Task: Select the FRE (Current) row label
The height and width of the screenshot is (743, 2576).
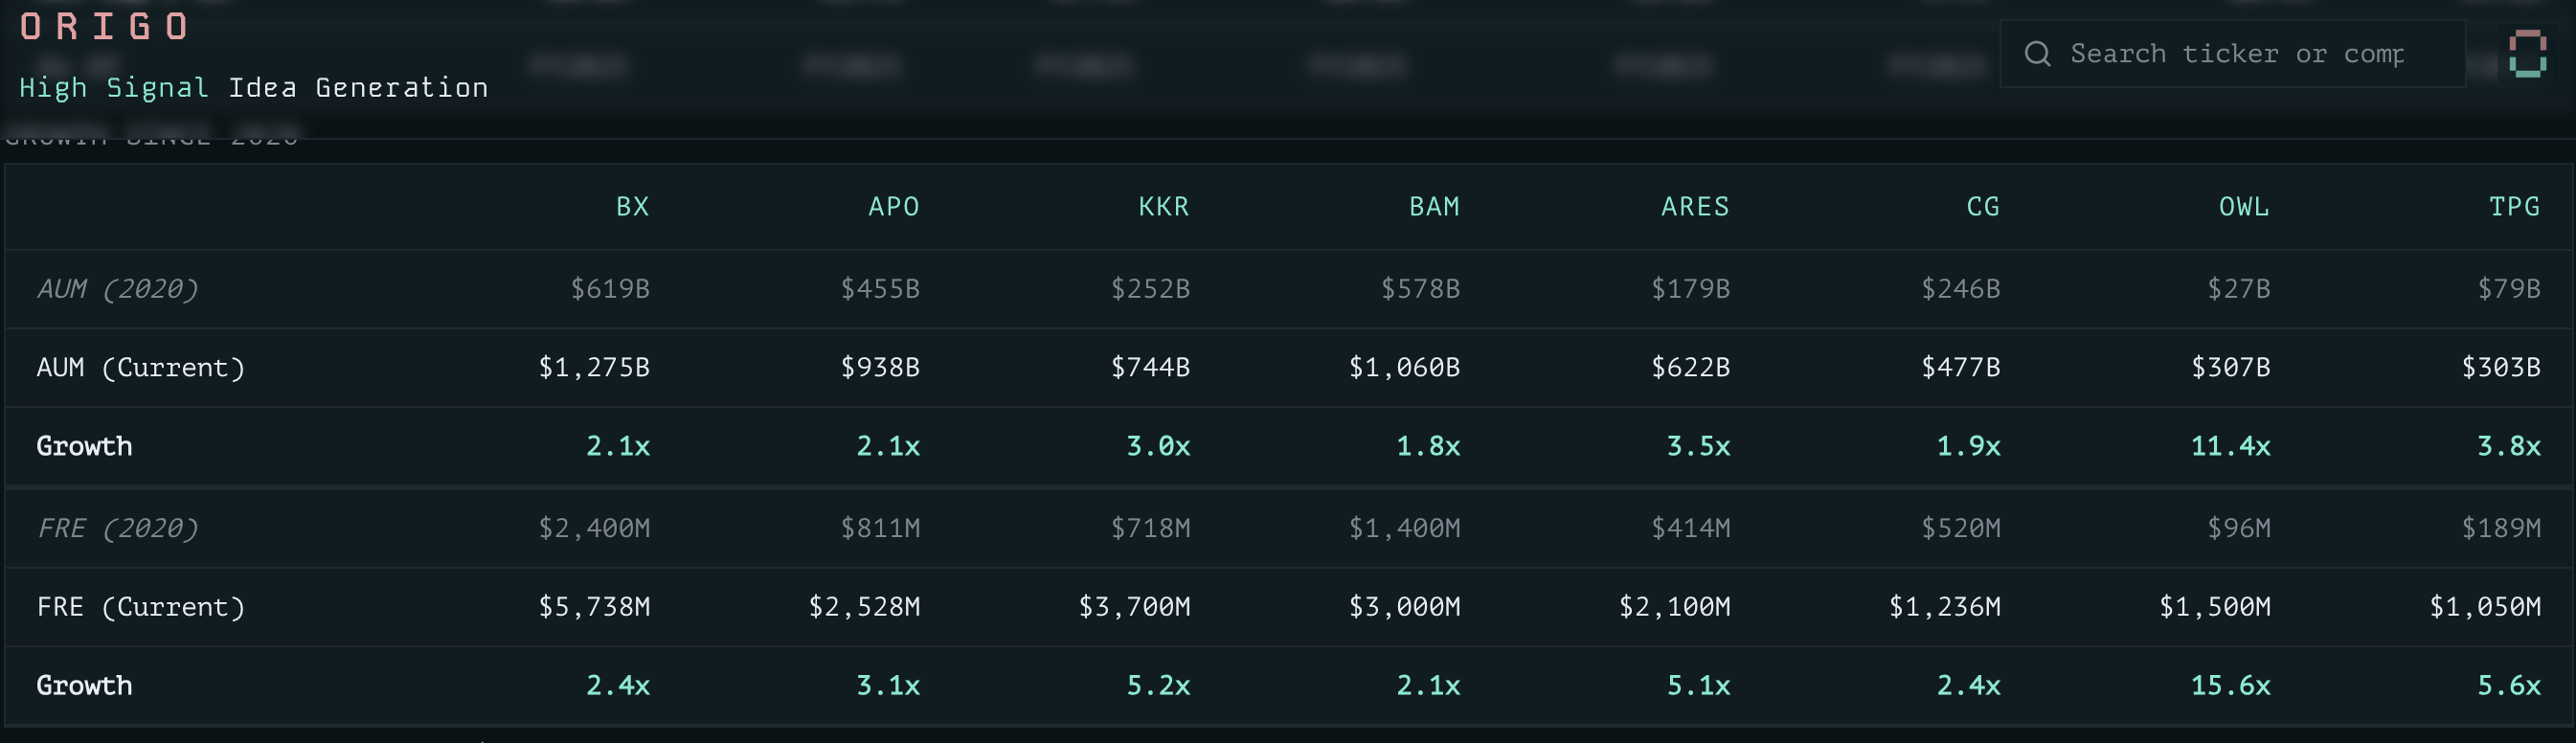Action: click(x=140, y=607)
